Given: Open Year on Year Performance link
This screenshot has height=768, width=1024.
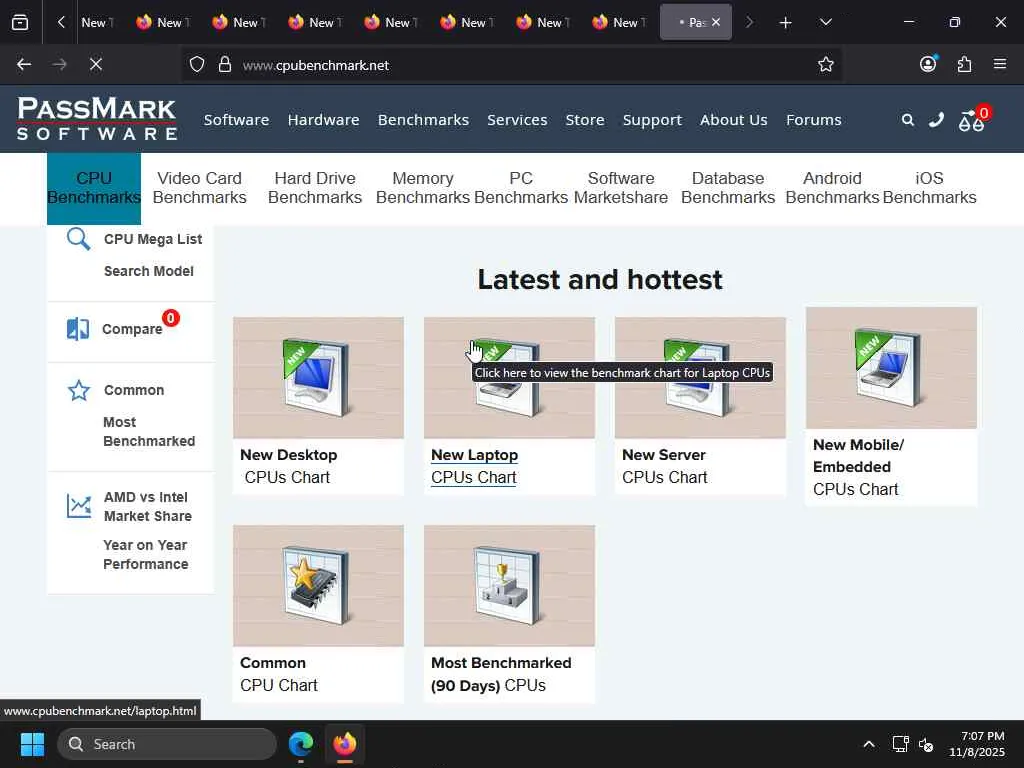Looking at the screenshot, I should (x=146, y=554).
